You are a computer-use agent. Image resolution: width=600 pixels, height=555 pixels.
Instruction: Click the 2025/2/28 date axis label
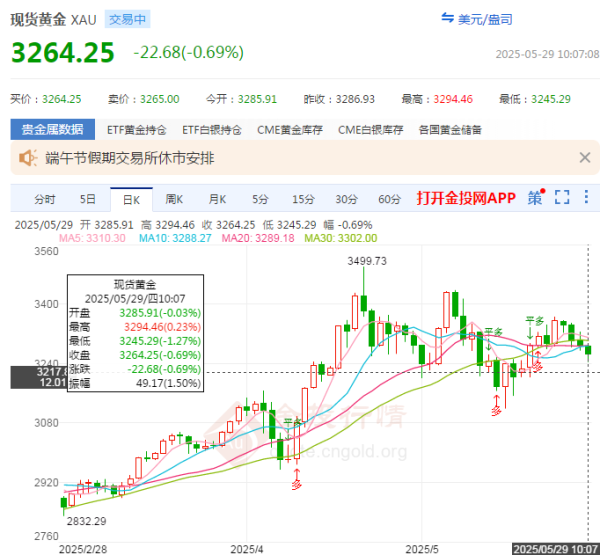tap(83, 549)
